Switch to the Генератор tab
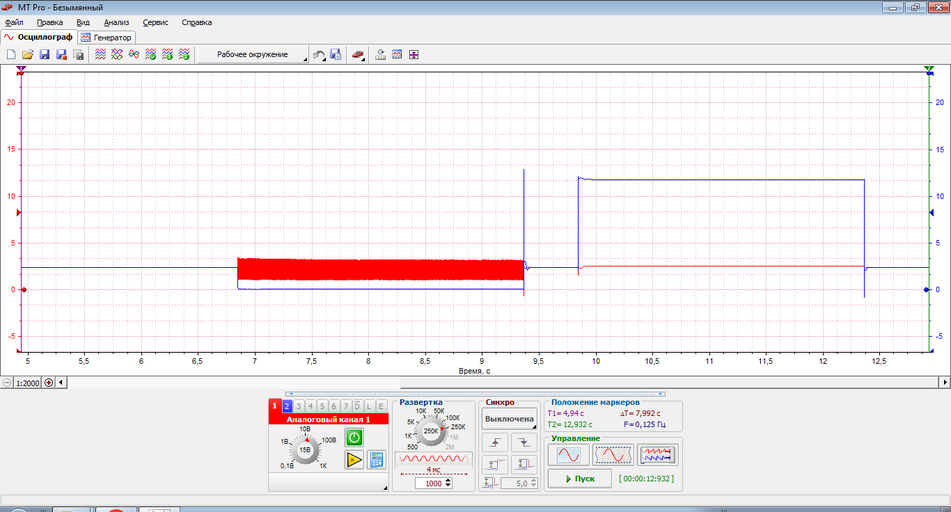This screenshot has width=951, height=512. tap(106, 38)
